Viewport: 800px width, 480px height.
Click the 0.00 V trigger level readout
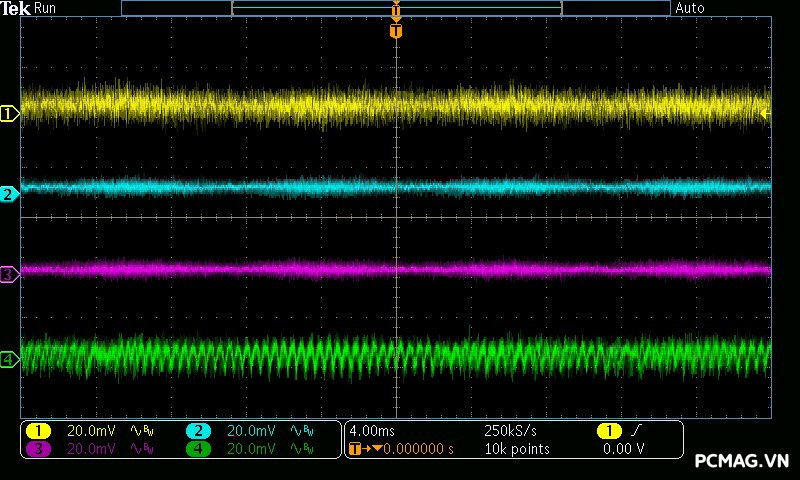[x=623, y=449]
